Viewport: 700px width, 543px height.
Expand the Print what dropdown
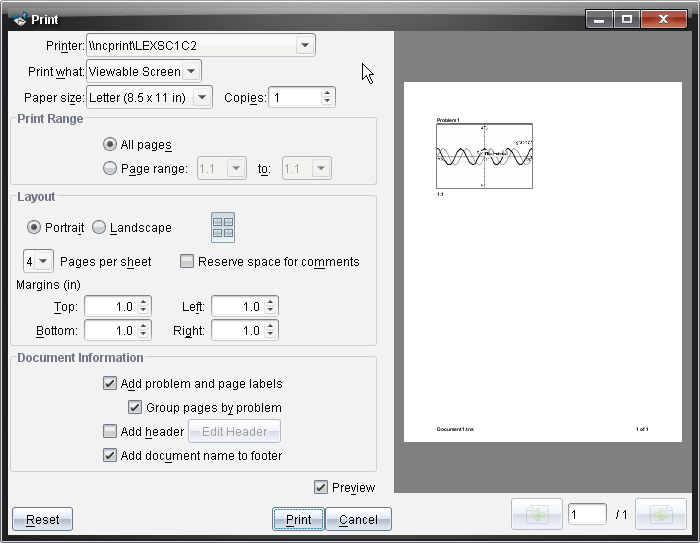point(192,71)
